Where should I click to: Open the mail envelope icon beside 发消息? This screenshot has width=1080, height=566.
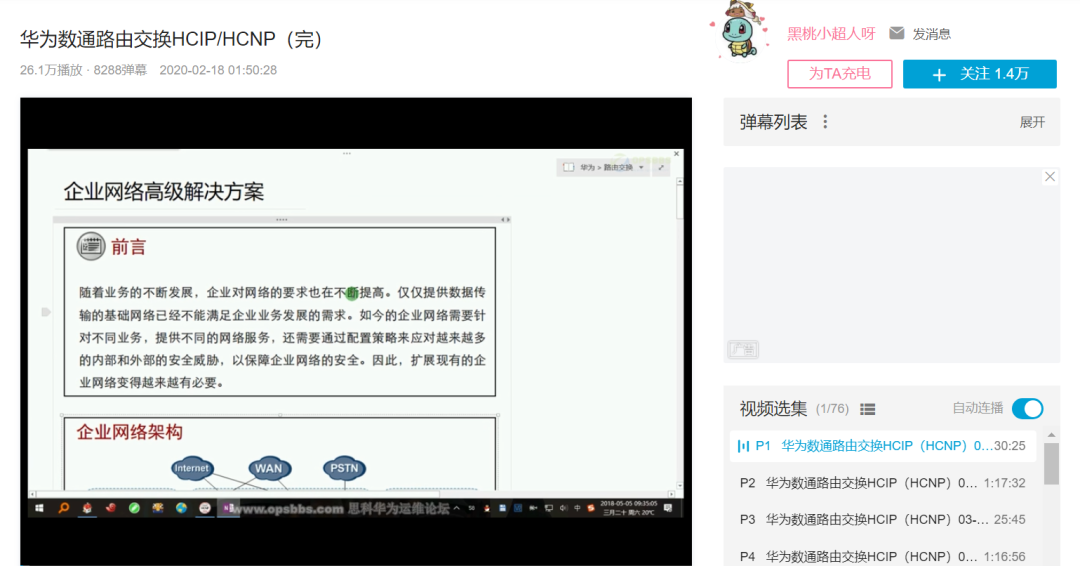point(896,33)
